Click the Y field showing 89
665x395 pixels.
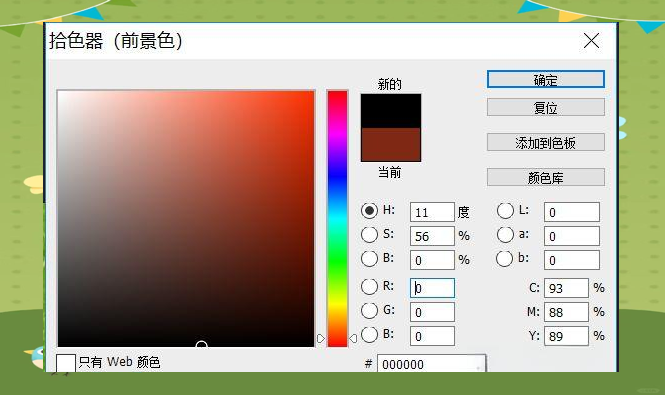(566, 336)
